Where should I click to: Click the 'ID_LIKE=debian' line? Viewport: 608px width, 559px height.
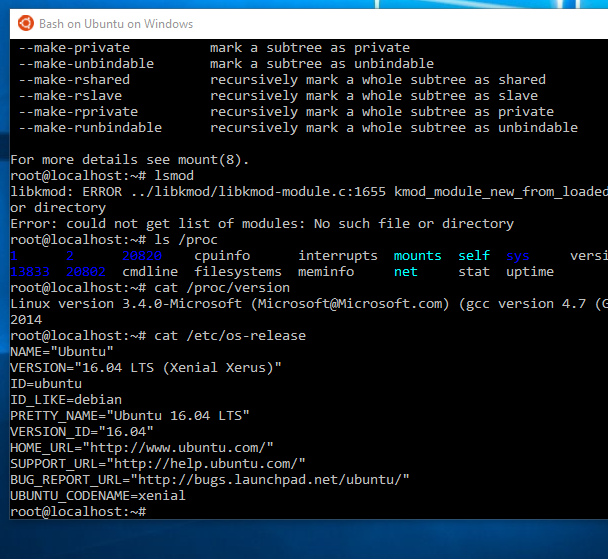click(66, 400)
